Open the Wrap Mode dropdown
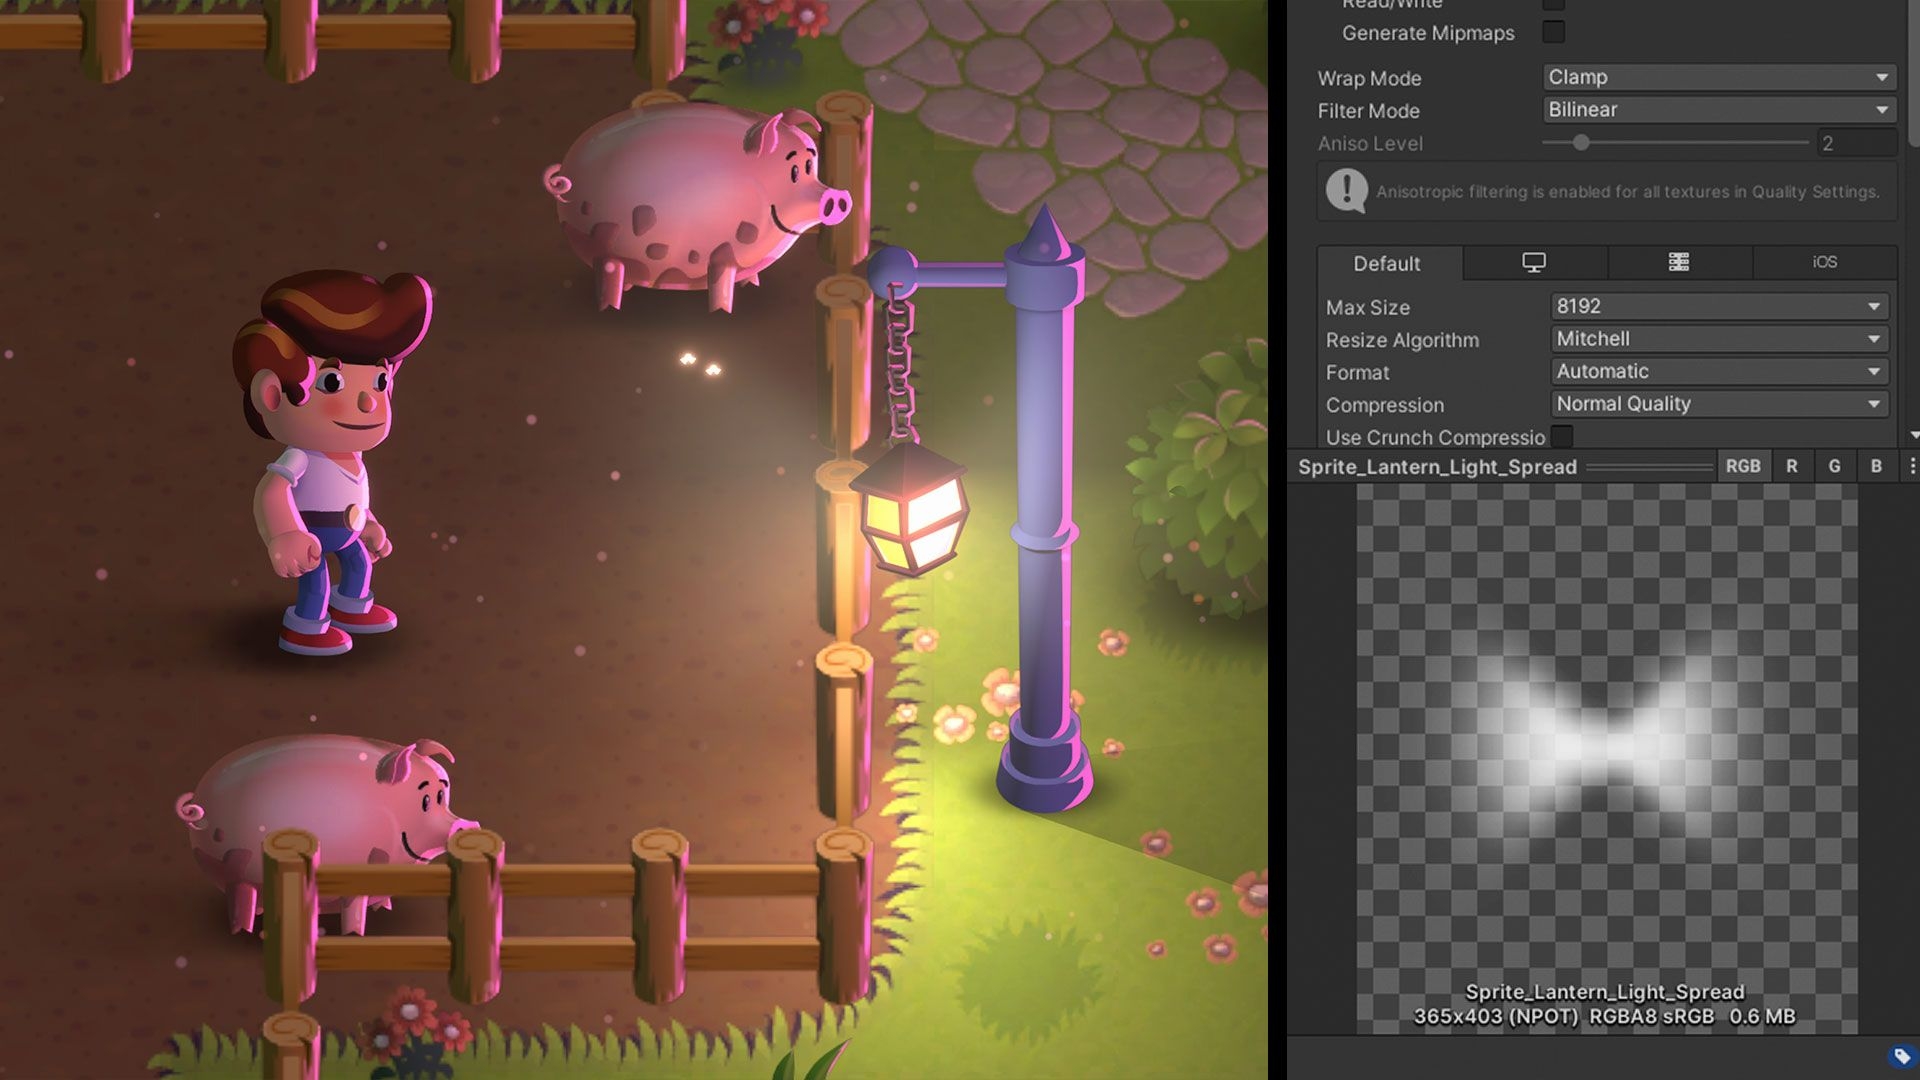Screen dimensions: 1920x1080 1714,75
